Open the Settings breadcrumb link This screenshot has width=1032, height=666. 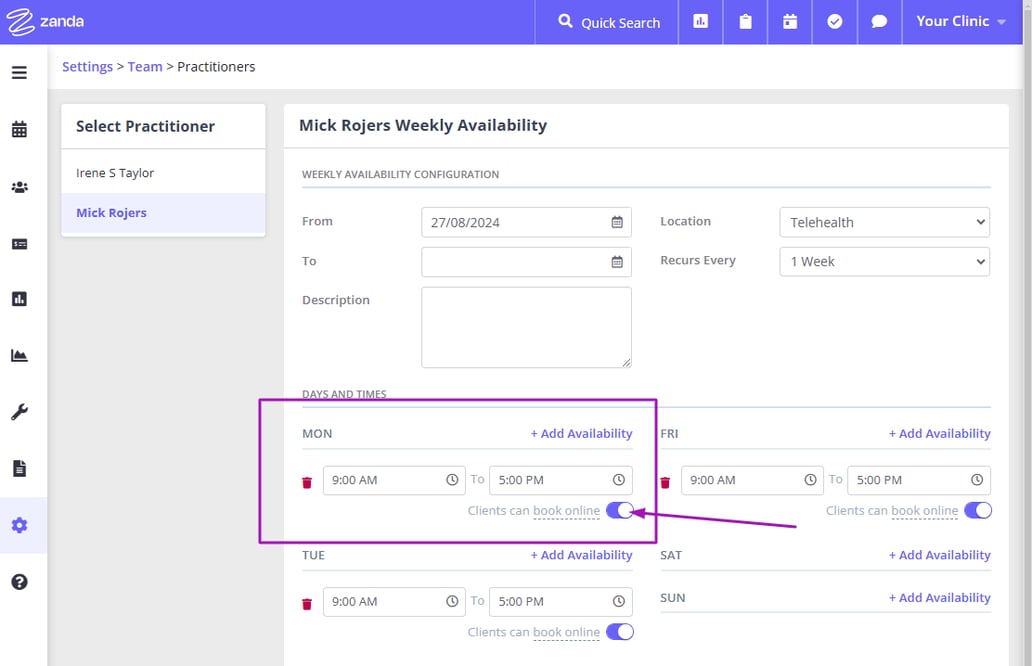point(87,67)
